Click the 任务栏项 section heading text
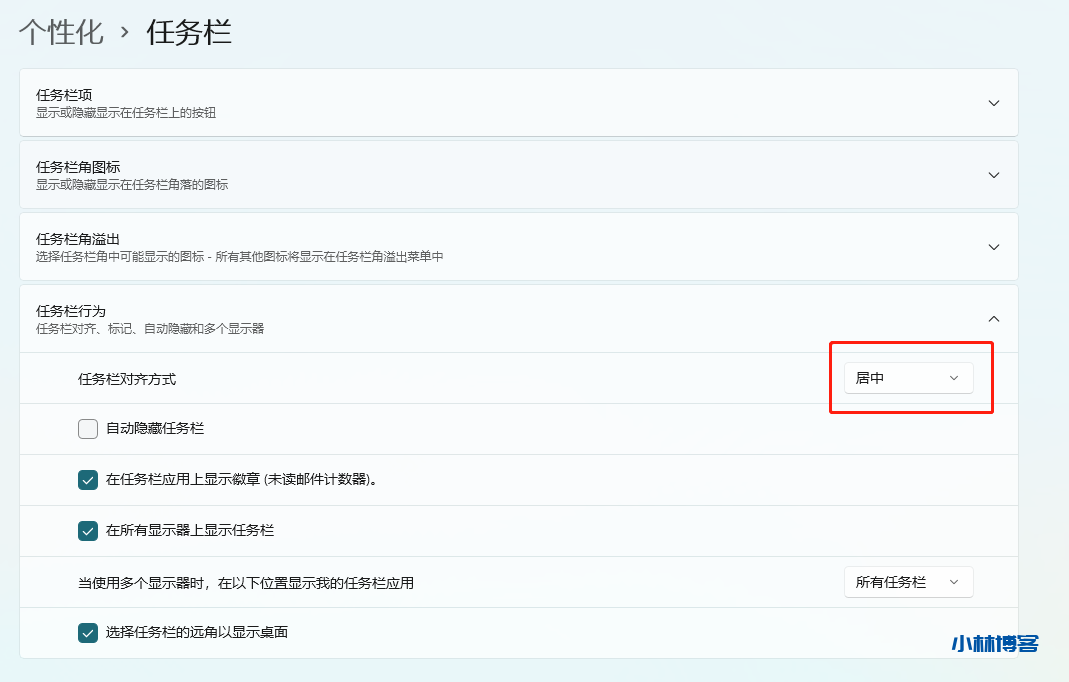Image resolution: width=1069 pixels, height=682 pixels. point(64,95)
